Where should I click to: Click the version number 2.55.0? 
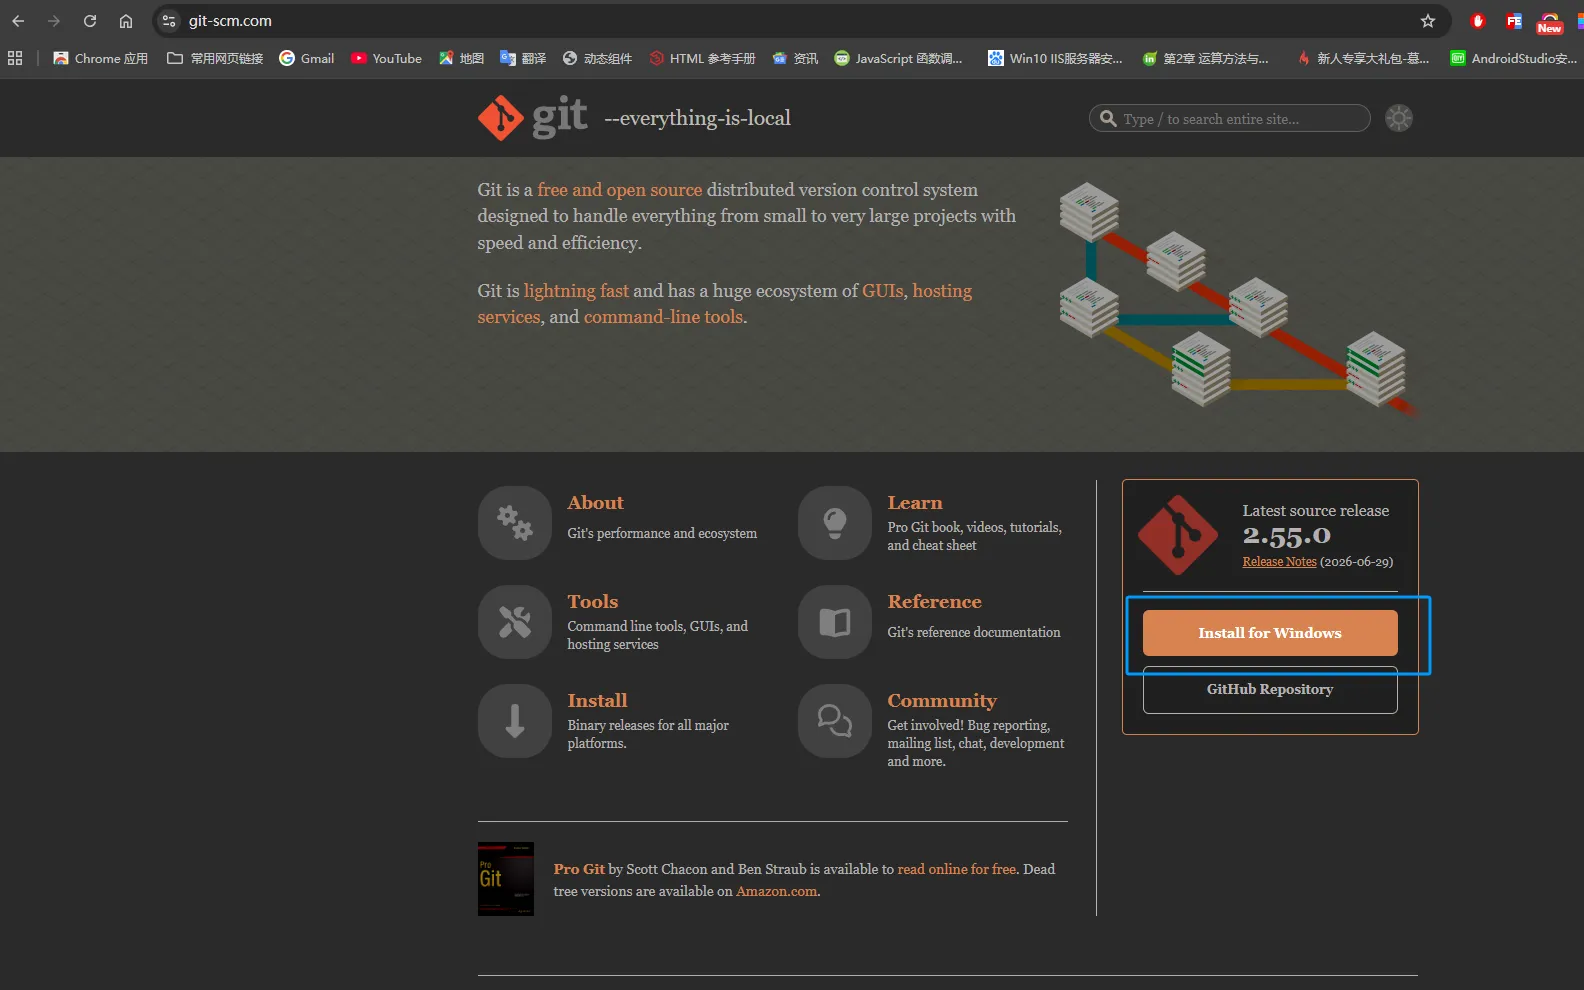tap(1287, 537)
